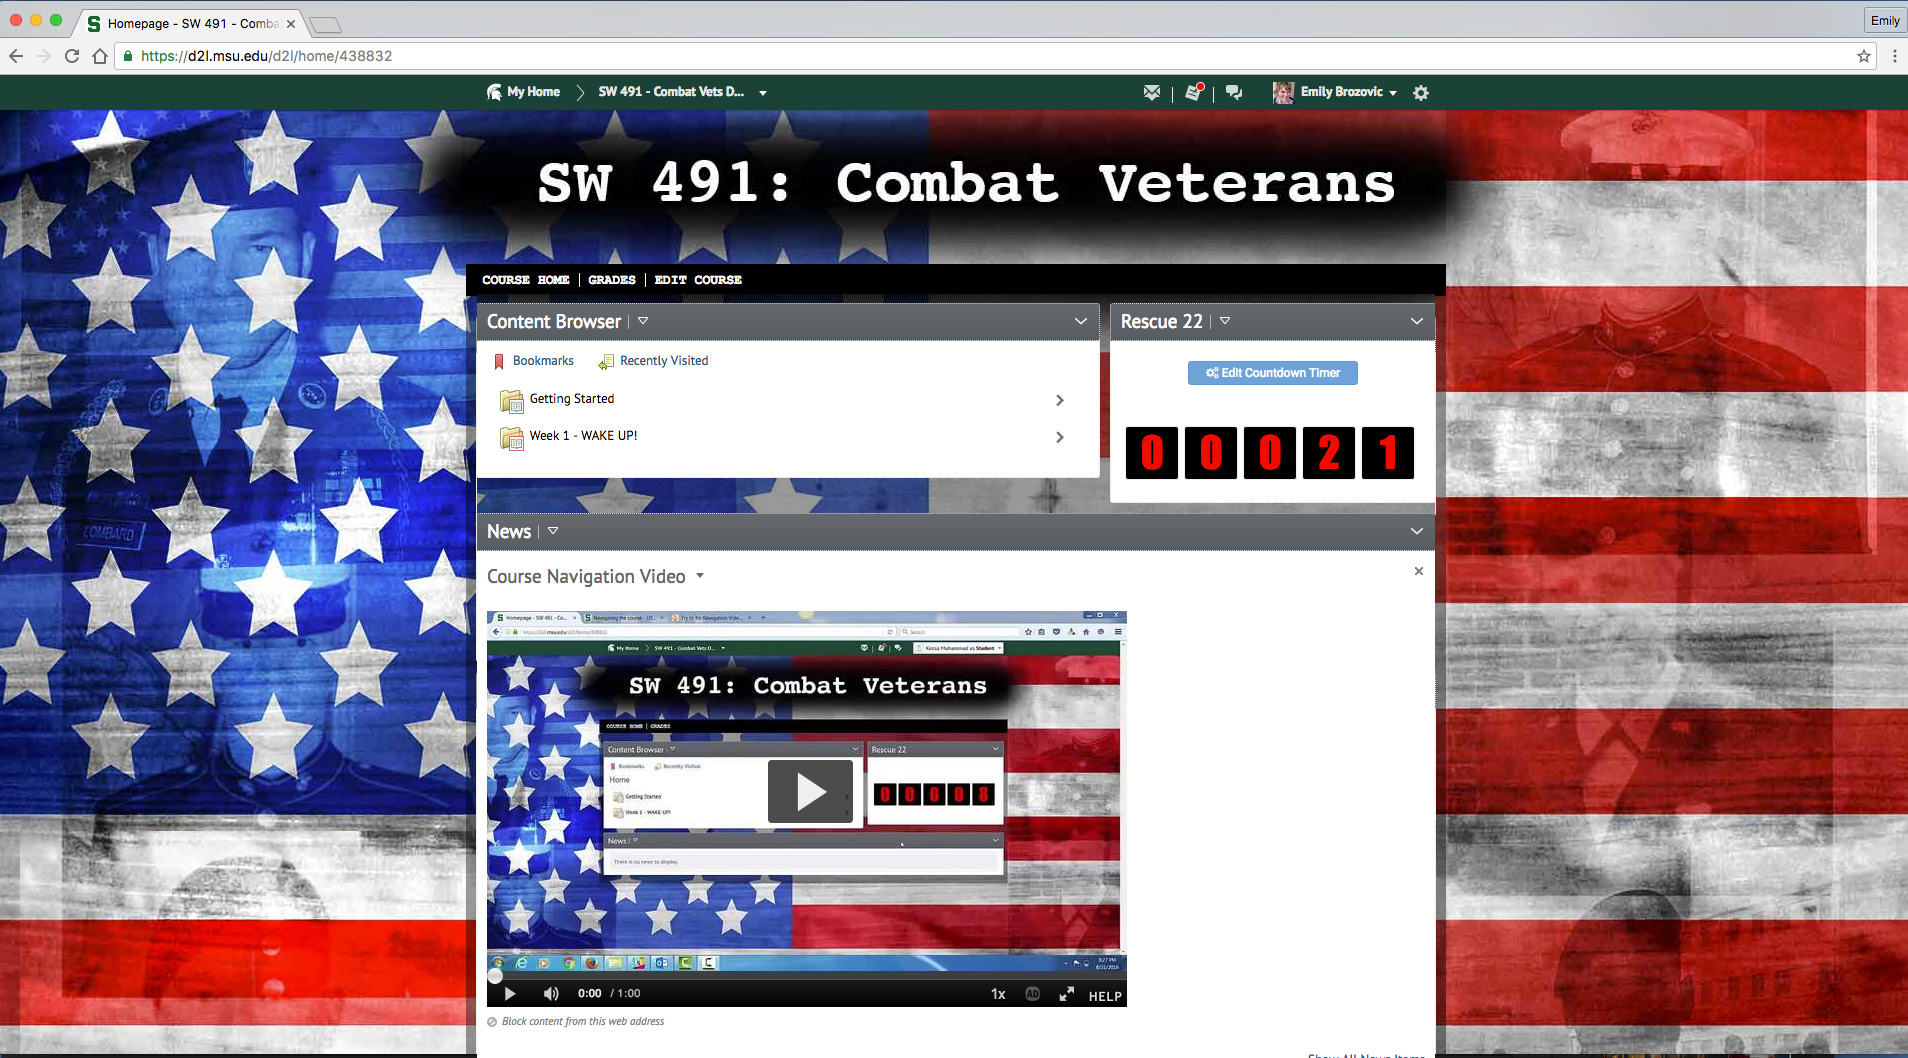
Task: Open the course selector dropdown
Action: (x=763, y=93)
